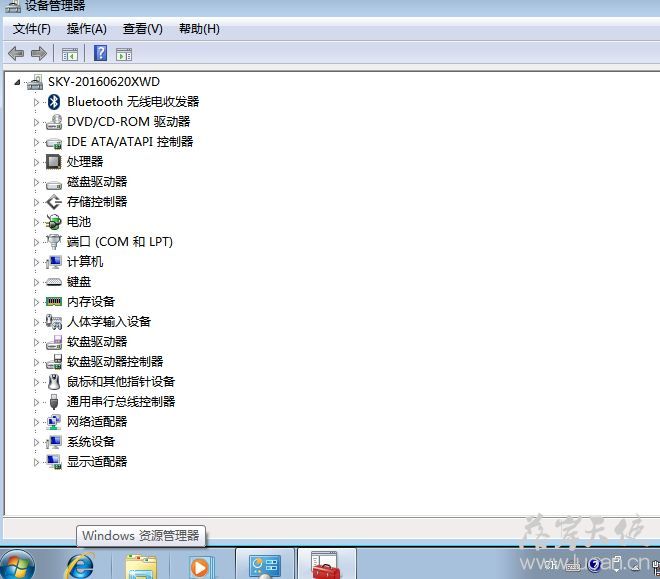
Task: Expand the 显示适配器 node arrow
Action: point(36,462)
